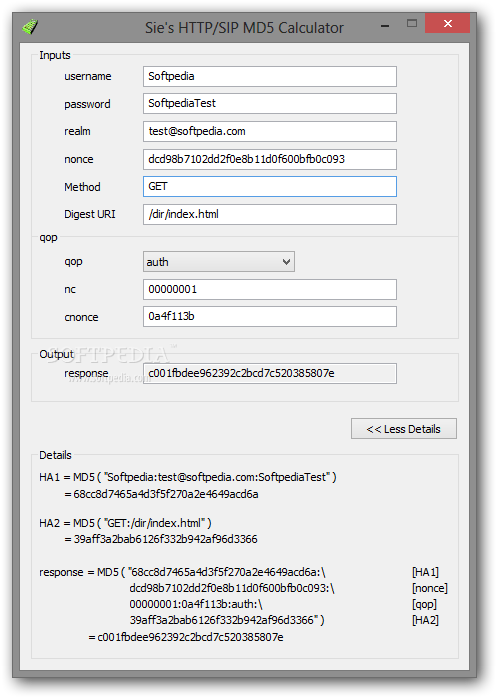Maximize the MD5 Calculator window
497x698 pixels.
point(412,24)
